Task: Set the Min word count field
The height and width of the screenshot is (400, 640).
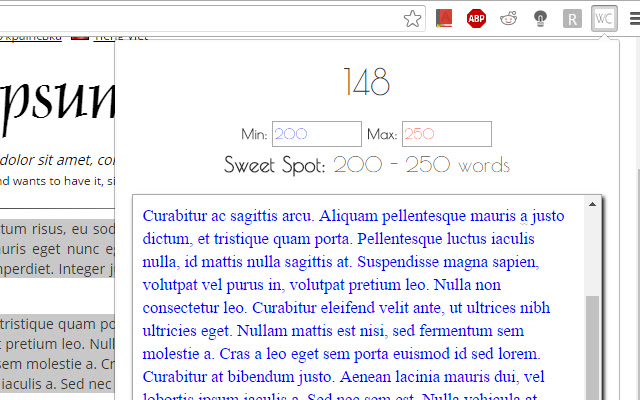Action: (317, 134)
